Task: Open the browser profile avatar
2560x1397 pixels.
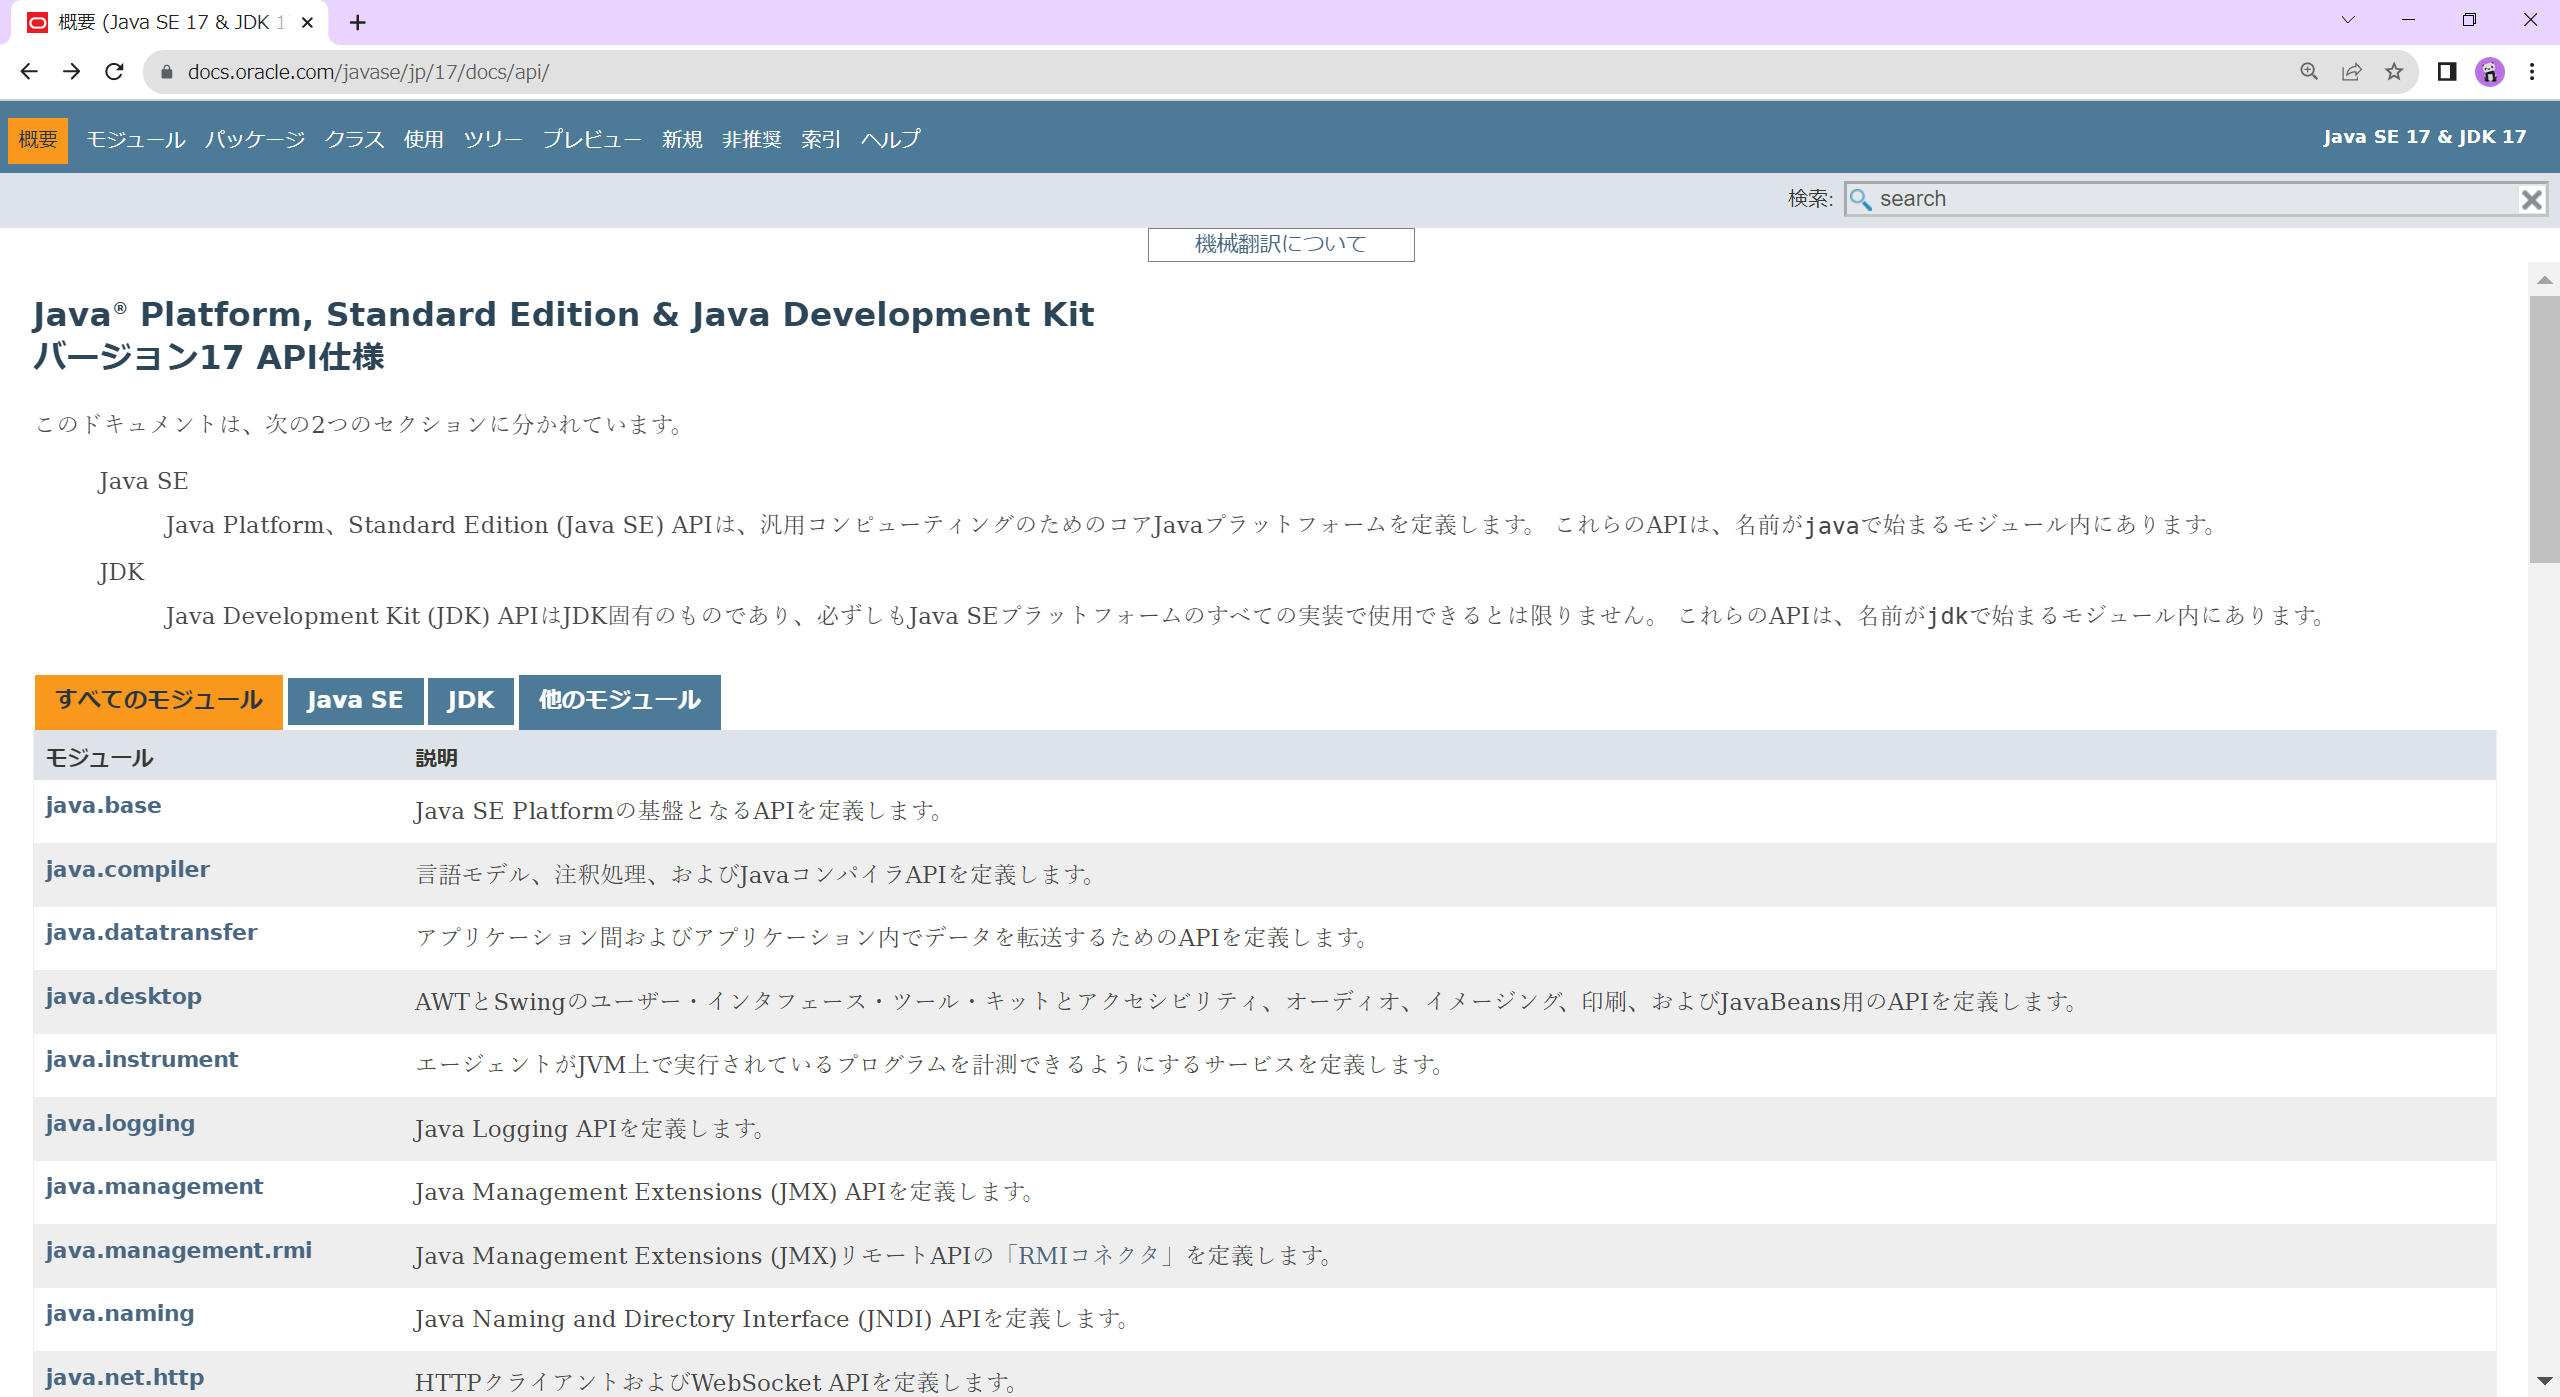Action: [2489, 71]
